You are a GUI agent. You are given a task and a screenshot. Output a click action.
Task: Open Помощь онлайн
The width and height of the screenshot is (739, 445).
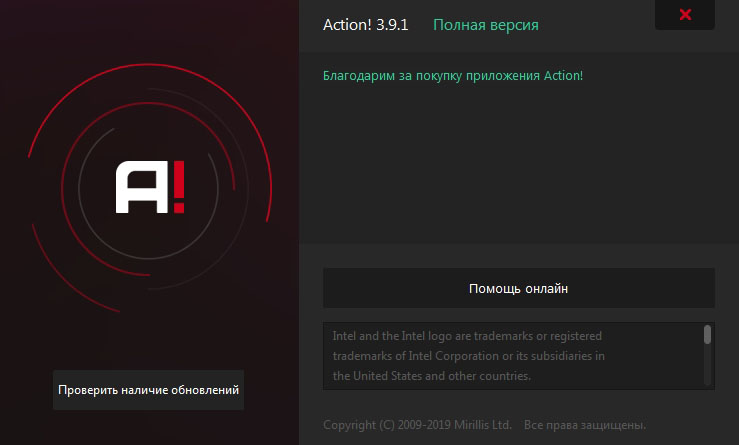click(x=518, y=288)
